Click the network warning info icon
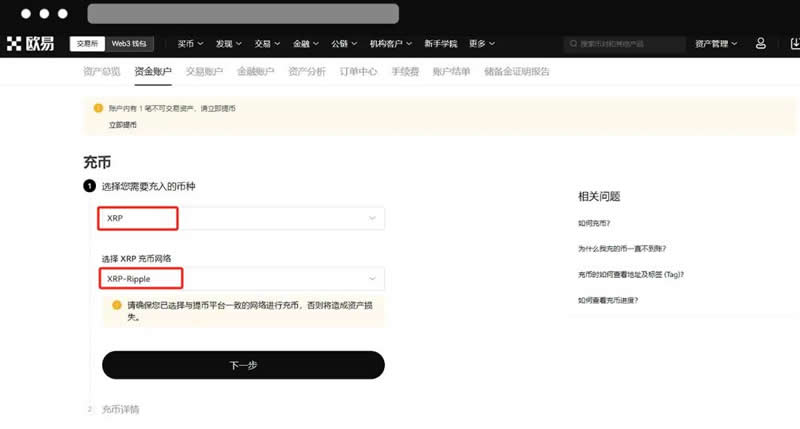Screen dimensions: 800x429 117,305
